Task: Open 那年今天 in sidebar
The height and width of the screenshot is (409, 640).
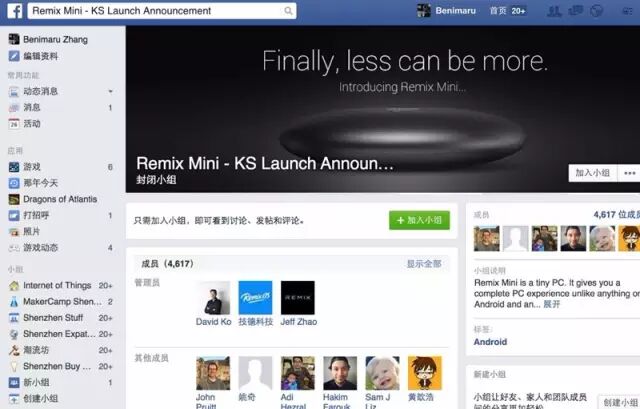Action: coord(40,183)
